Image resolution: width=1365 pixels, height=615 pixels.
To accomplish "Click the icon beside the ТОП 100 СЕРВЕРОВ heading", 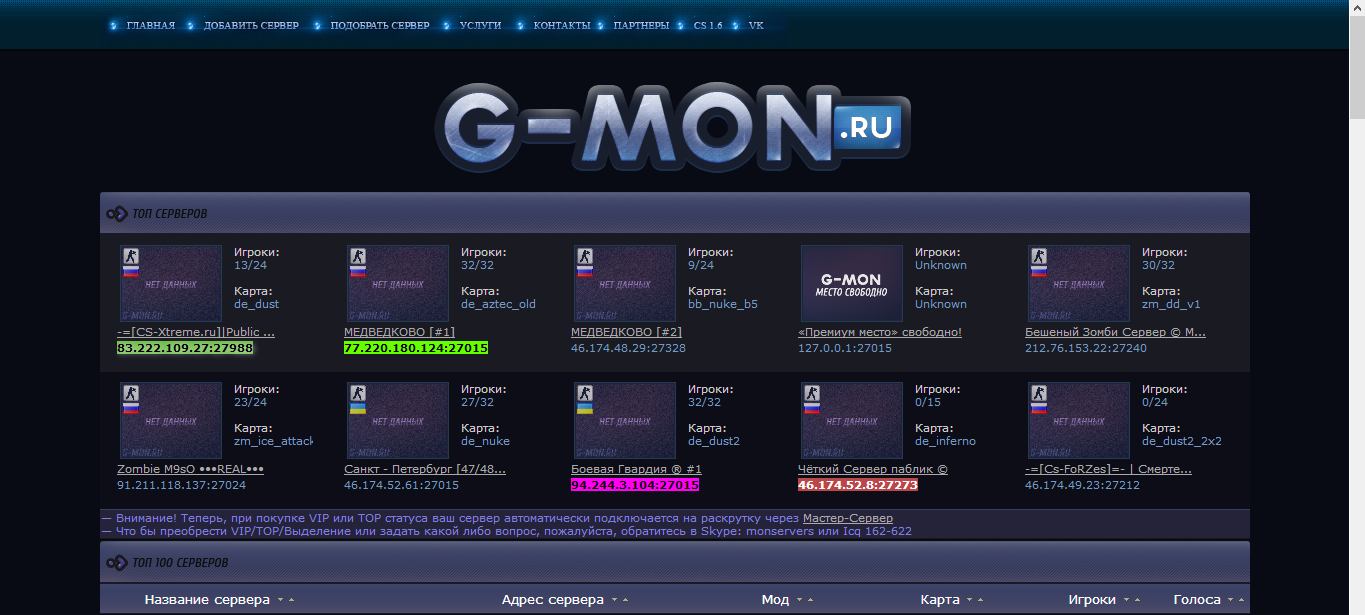I will pos(117,563).
